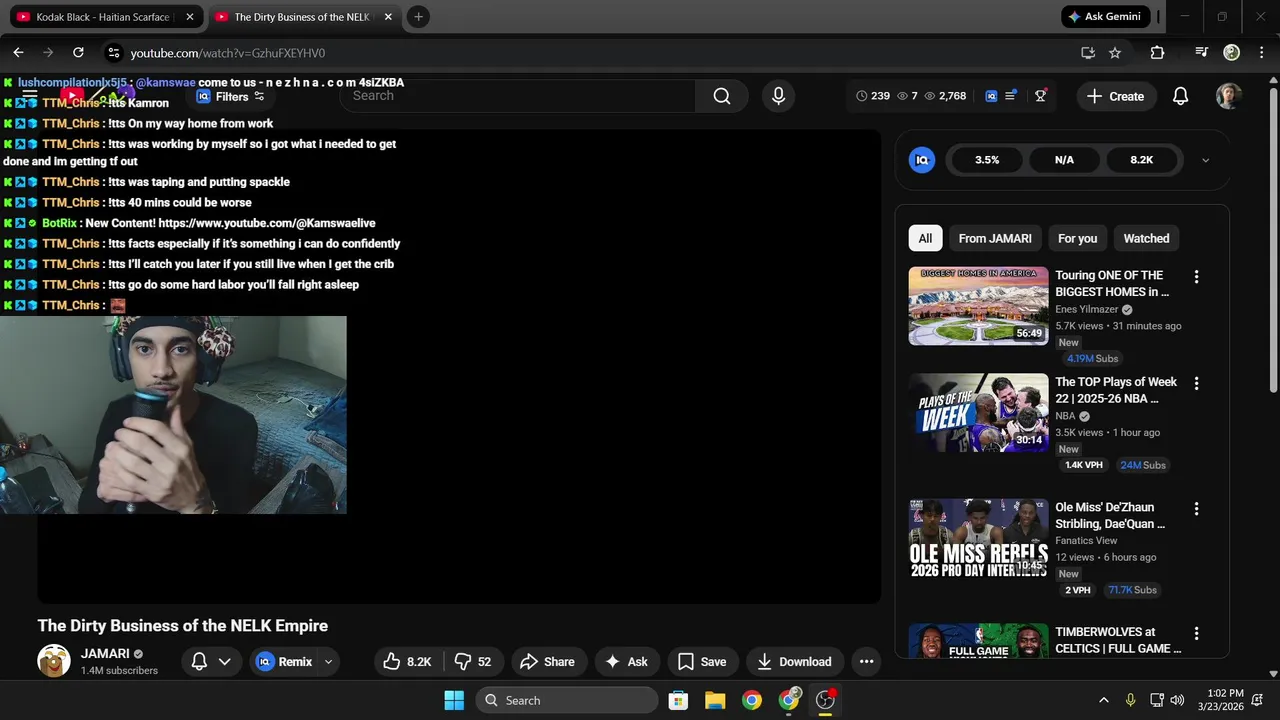Bookmark this page with the star icon

1115,53
